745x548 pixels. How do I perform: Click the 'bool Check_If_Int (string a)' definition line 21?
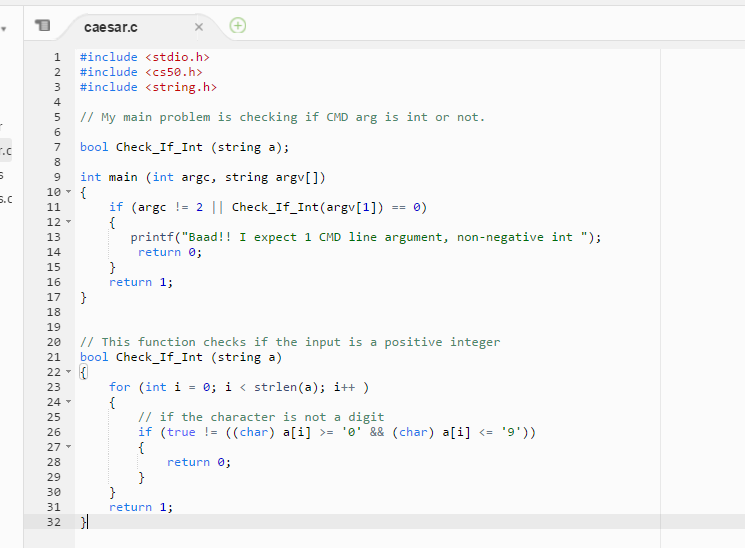tap(181, 357)
